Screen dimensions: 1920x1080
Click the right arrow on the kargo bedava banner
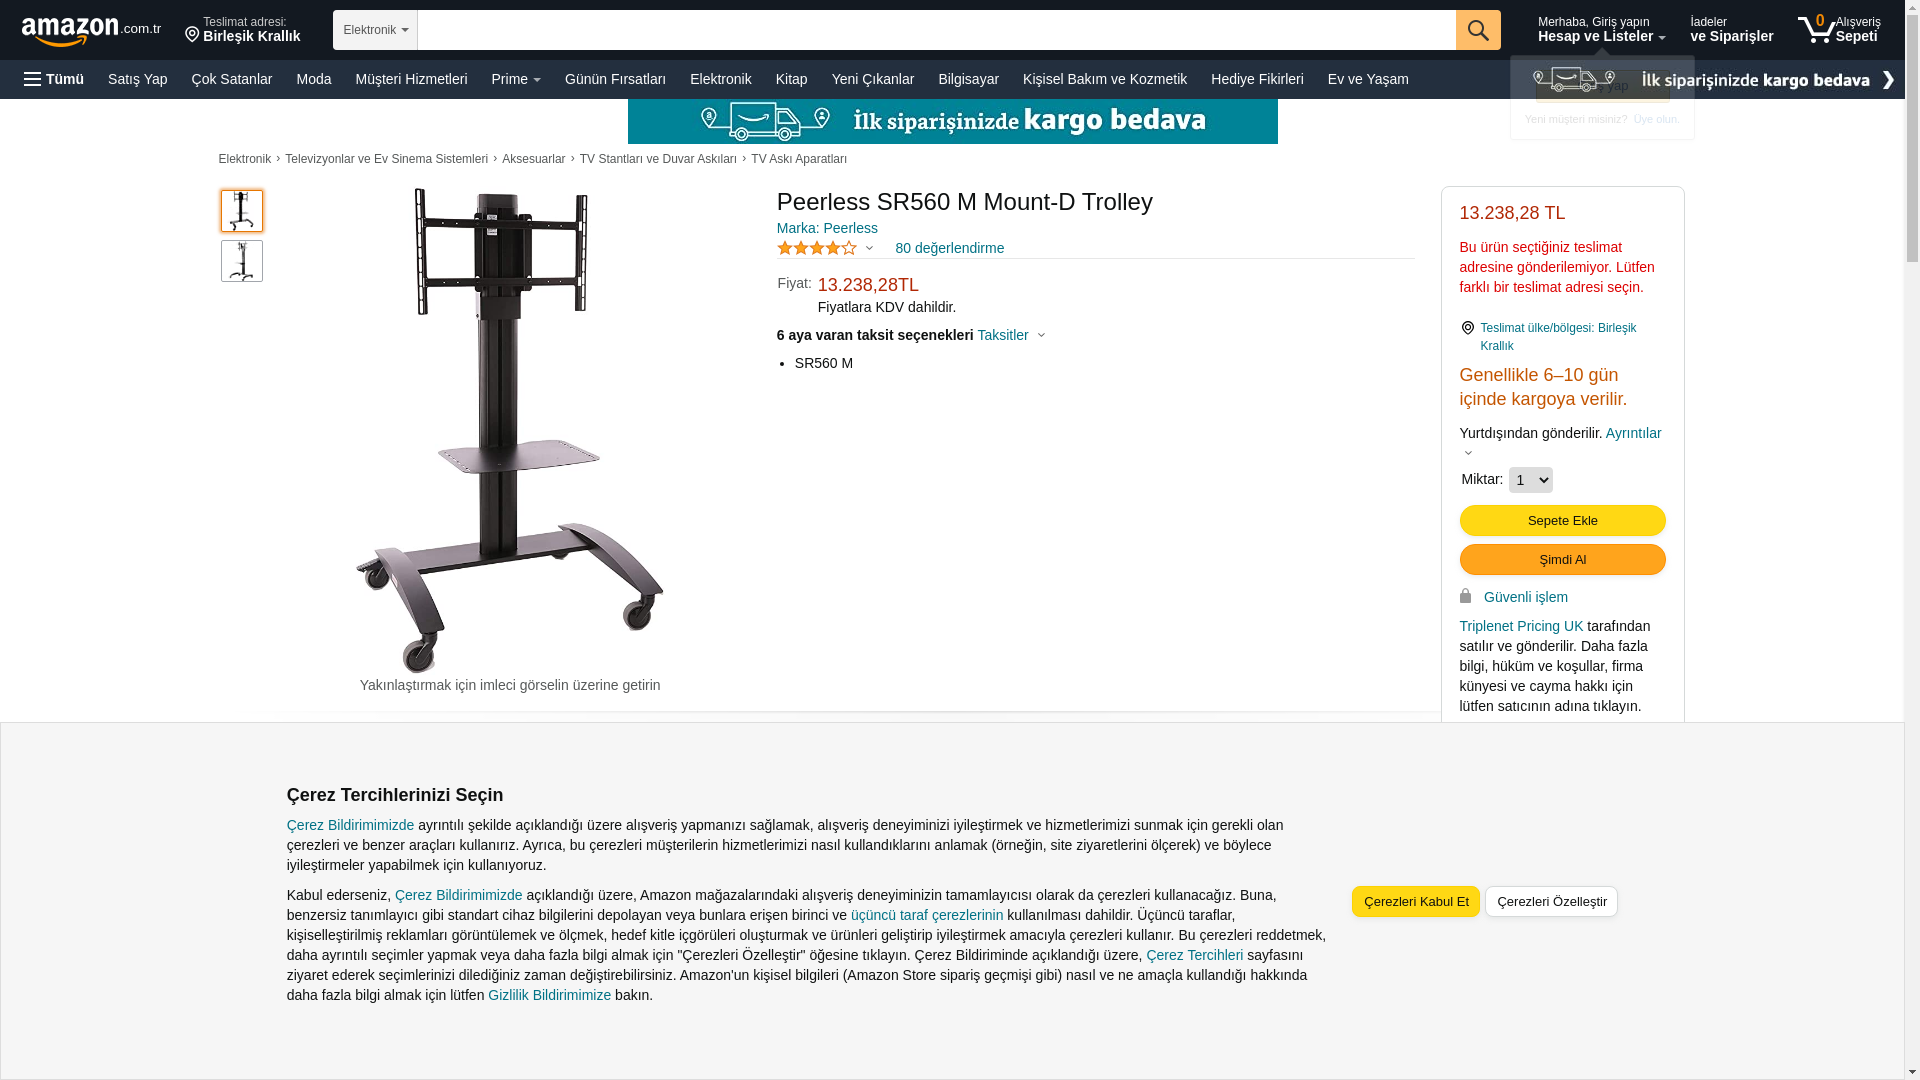(1888, 80)
